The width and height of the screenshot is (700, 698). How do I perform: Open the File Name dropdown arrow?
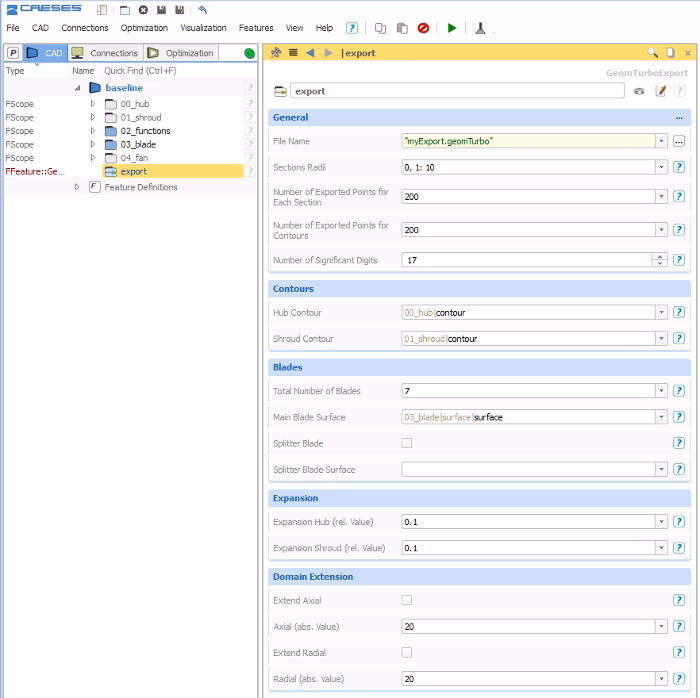point(661,141)
